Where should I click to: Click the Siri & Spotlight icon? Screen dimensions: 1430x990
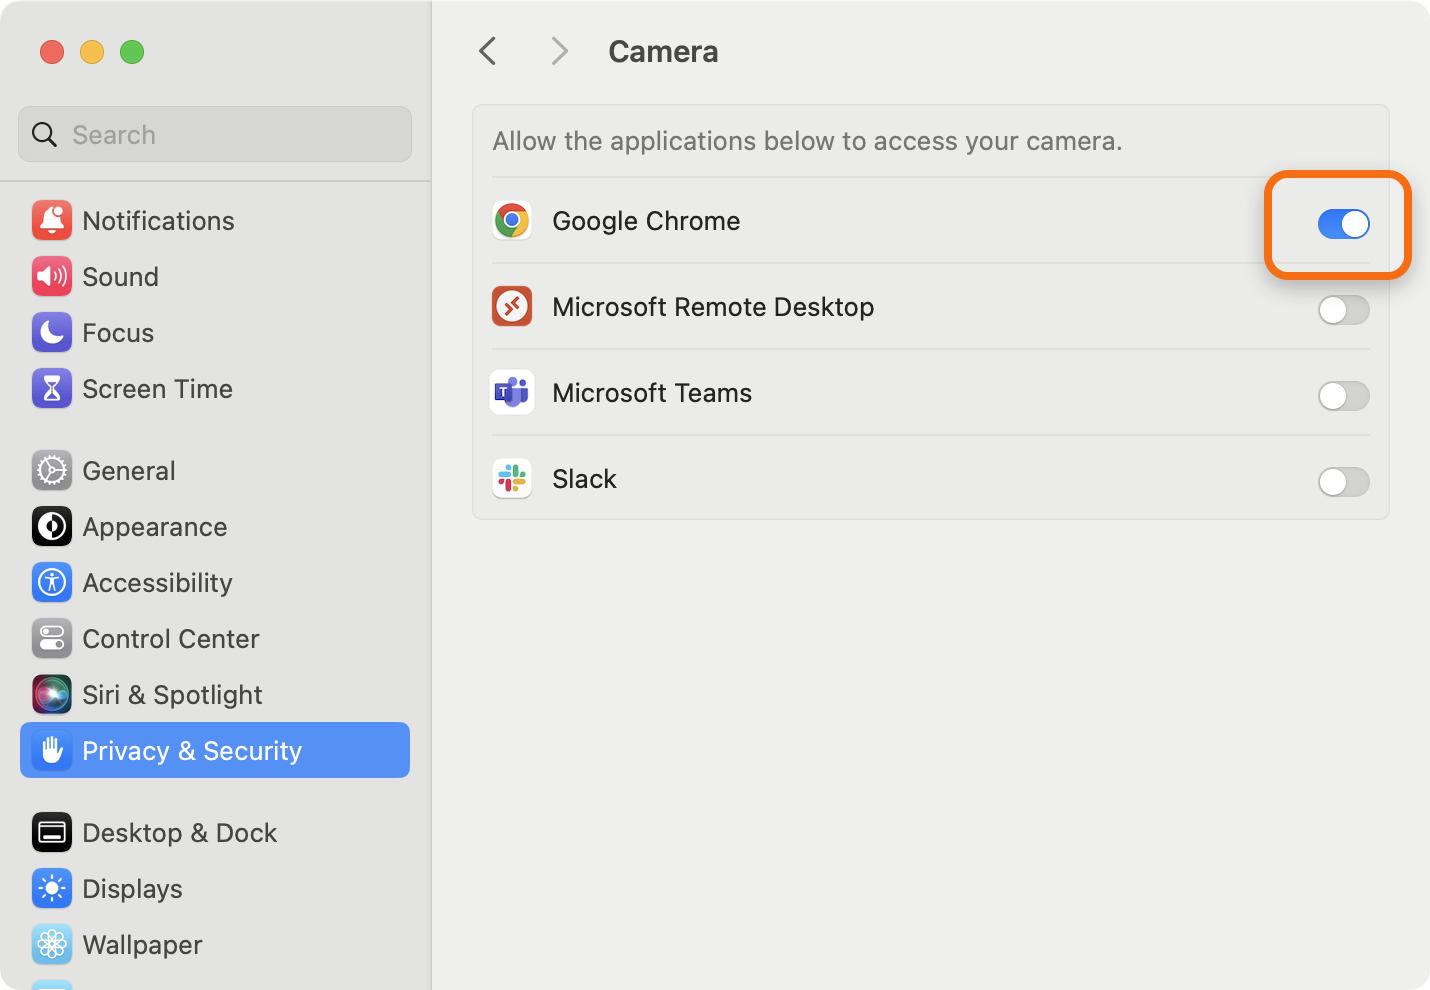point(52,695)
